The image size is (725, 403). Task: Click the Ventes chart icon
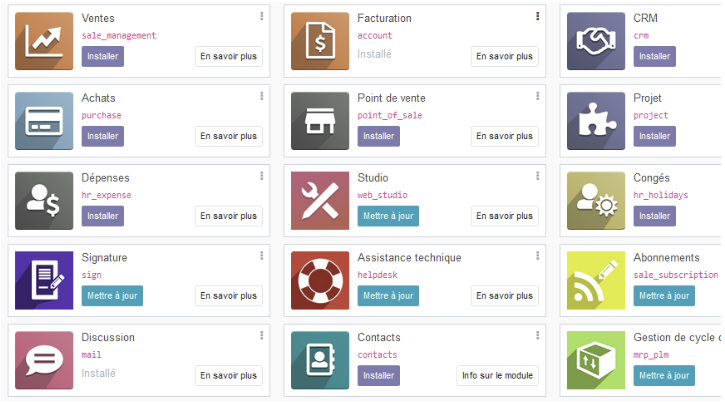click(x=44, y=41)
